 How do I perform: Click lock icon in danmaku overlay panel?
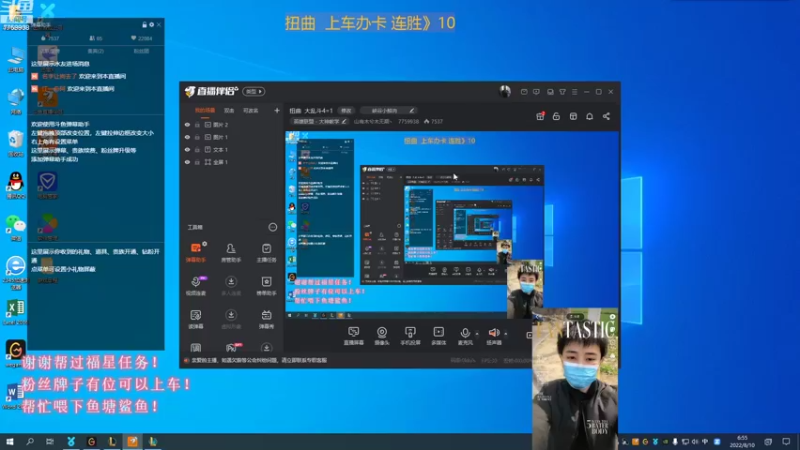click(144, 24)
